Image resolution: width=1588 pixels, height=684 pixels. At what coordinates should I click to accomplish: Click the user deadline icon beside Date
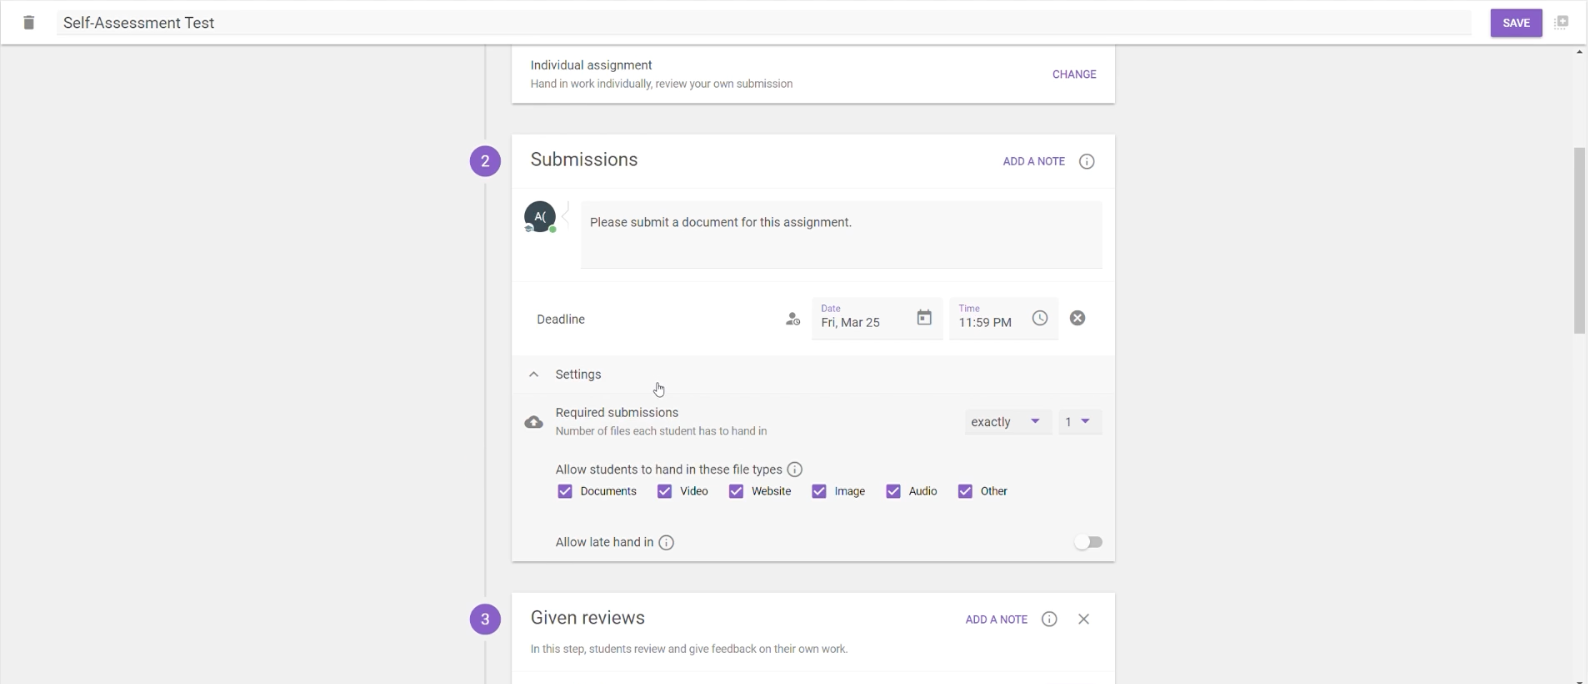tap(793, 319)
